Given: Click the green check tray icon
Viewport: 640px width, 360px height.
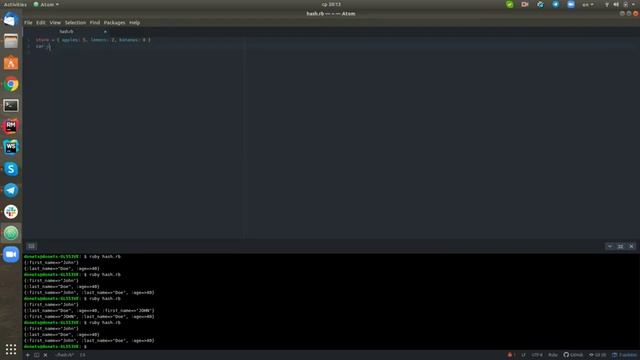Looking at the screenshot, I should 509,4.
